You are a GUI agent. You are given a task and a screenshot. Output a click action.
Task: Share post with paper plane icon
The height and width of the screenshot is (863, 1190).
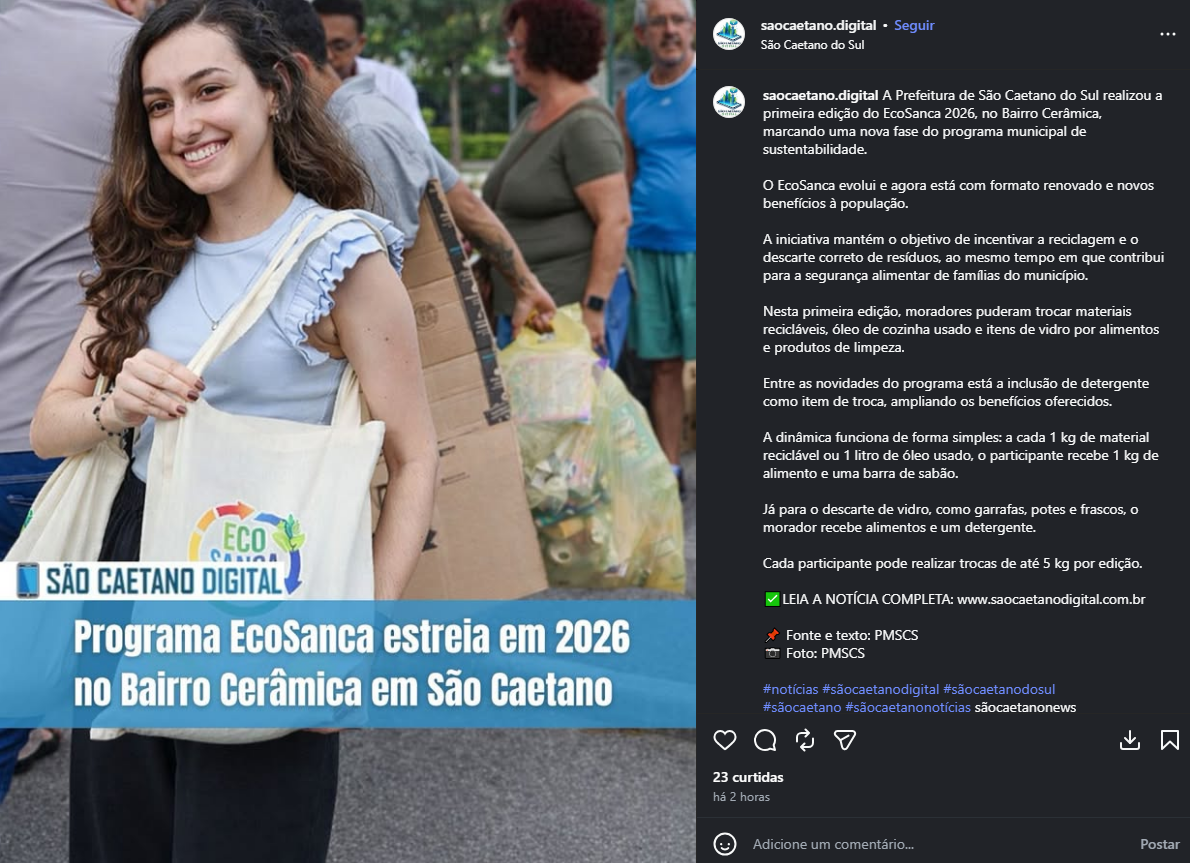[845, 740]
